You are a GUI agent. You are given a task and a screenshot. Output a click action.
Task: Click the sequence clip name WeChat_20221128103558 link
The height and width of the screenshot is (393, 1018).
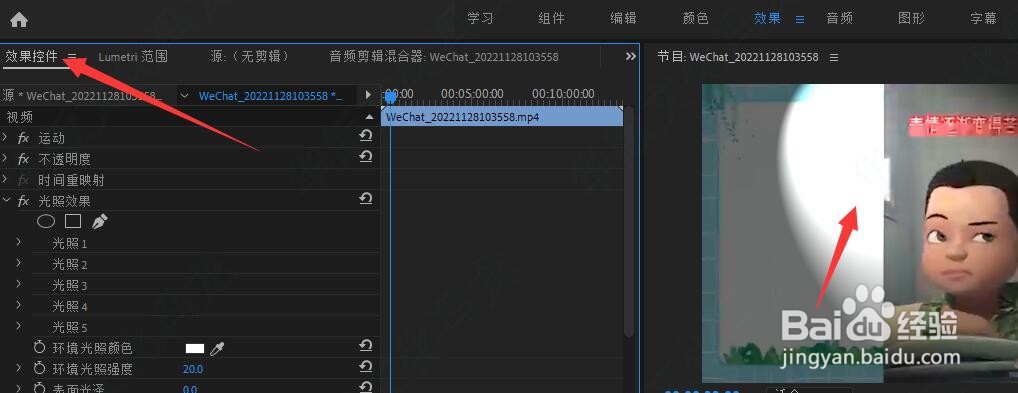[x=271, y=95]
